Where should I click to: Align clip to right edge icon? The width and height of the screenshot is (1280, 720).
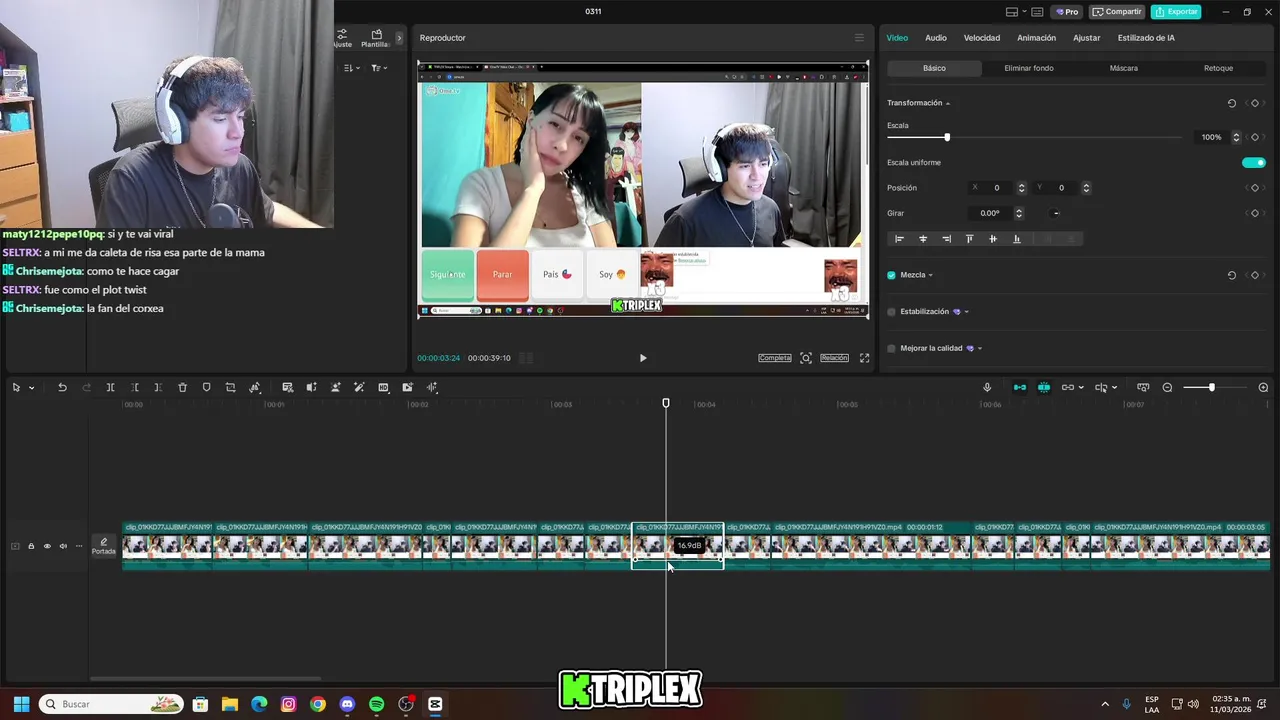[x=946, y=239]
